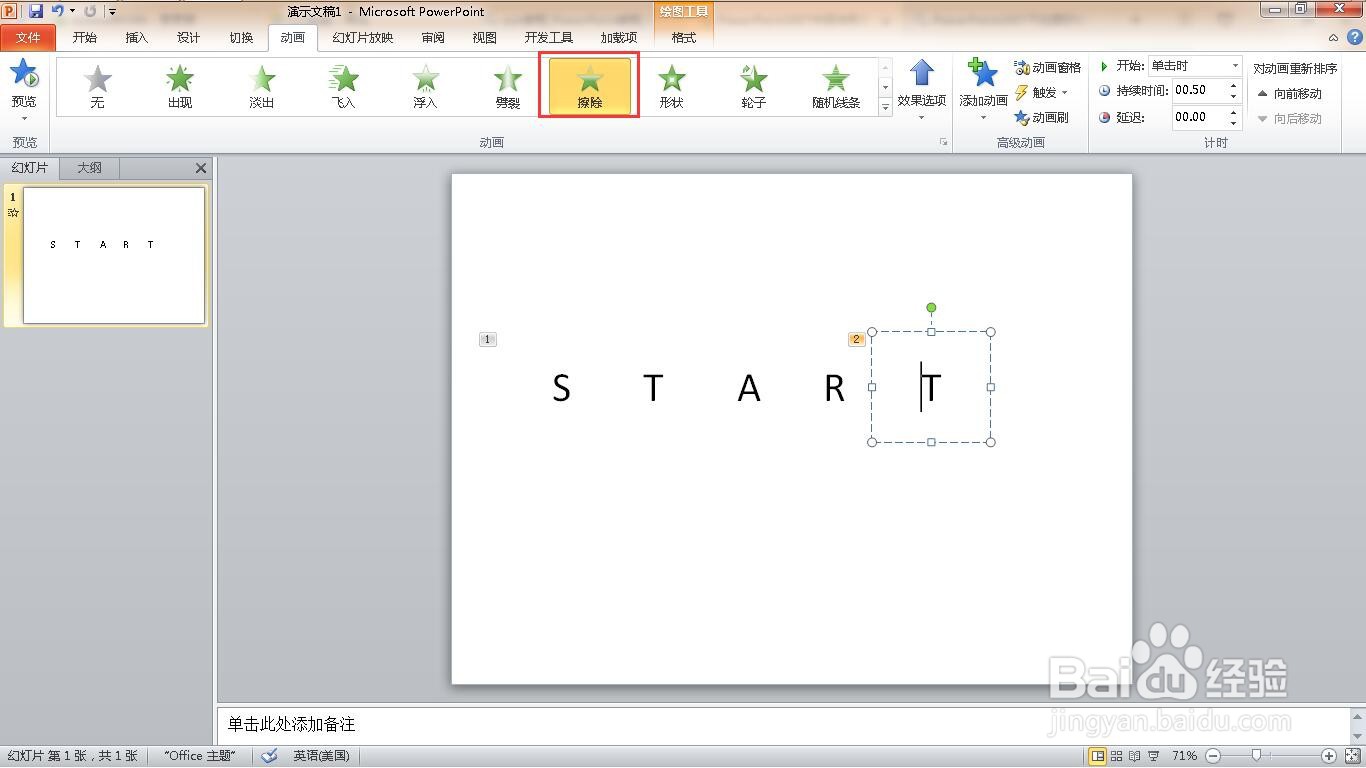Switch to reading view in the status bar
The image size is (1366, 768).
point(1135,756)
